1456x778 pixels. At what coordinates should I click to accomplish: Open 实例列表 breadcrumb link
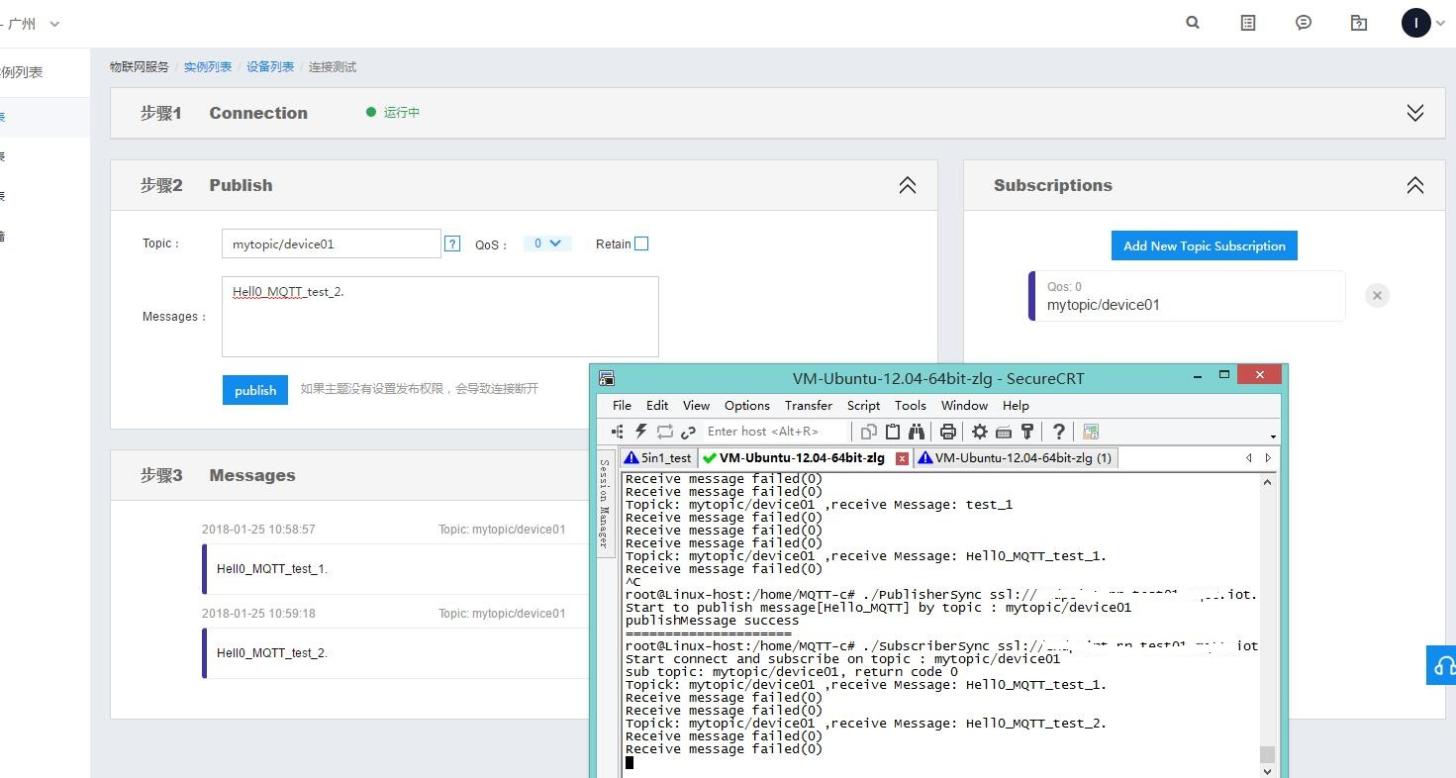[208, 67]
